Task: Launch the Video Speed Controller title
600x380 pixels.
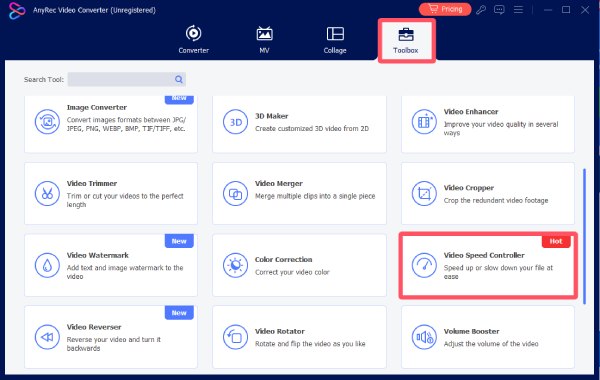Action: point(484,255)
